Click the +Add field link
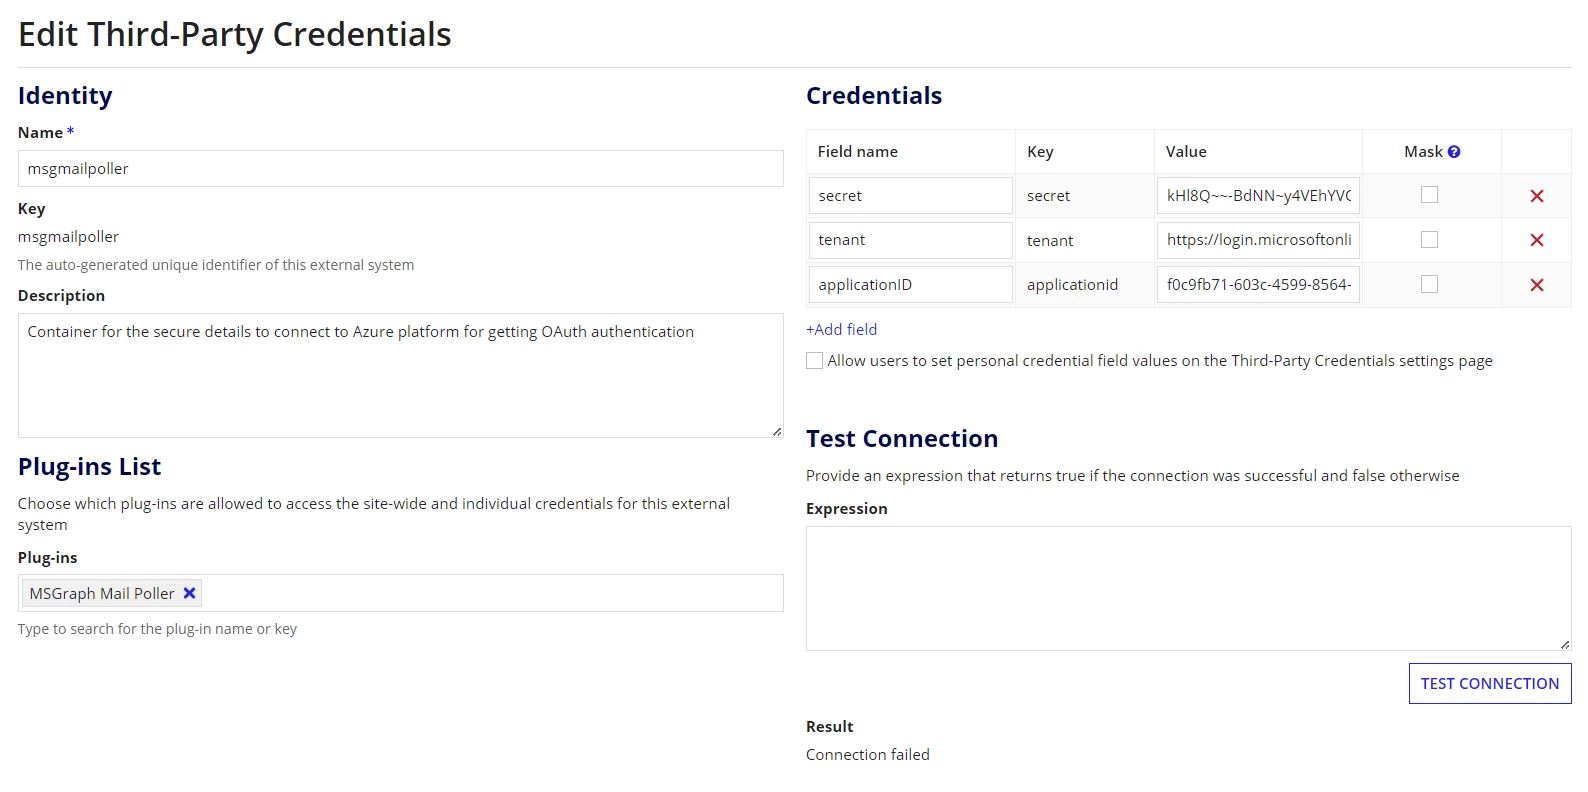Viewport: 1588px width, 792px height. (842, 329)
